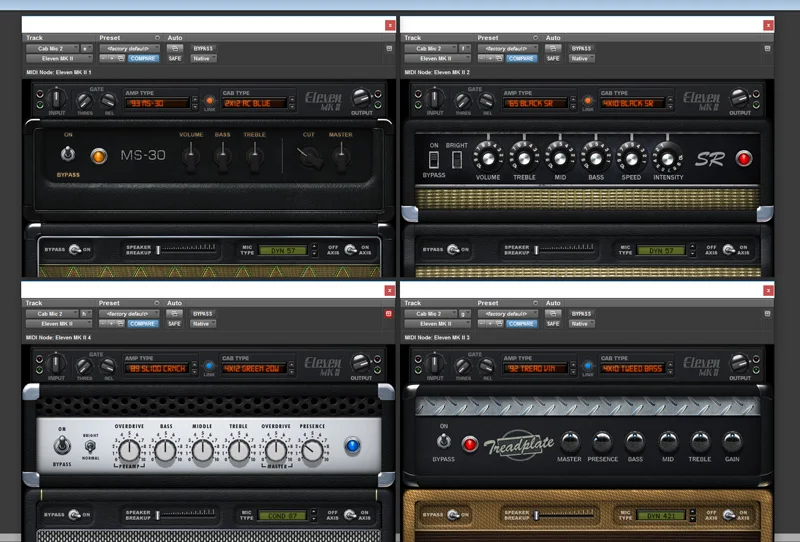Select previous preset minus button in MS-30 window
This screenshot has height=542, width=800.
pyautogui.click(x=104, y=59)
